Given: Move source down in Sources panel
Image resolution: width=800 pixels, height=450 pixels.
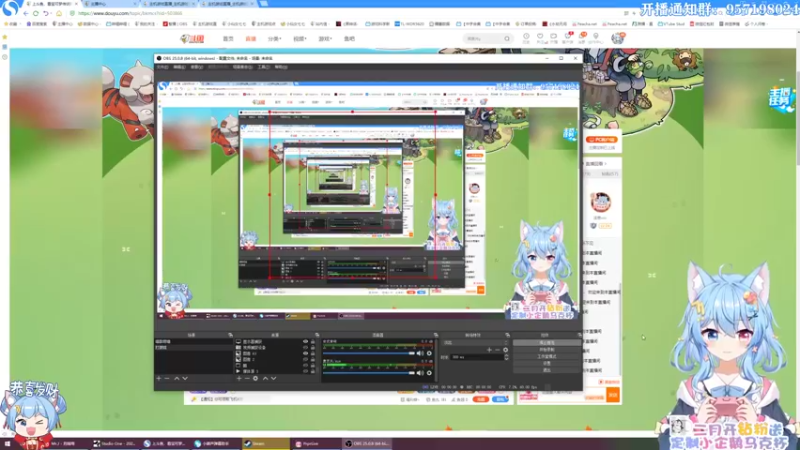Looking at the screenshot, I should click(x=274, y=379).
